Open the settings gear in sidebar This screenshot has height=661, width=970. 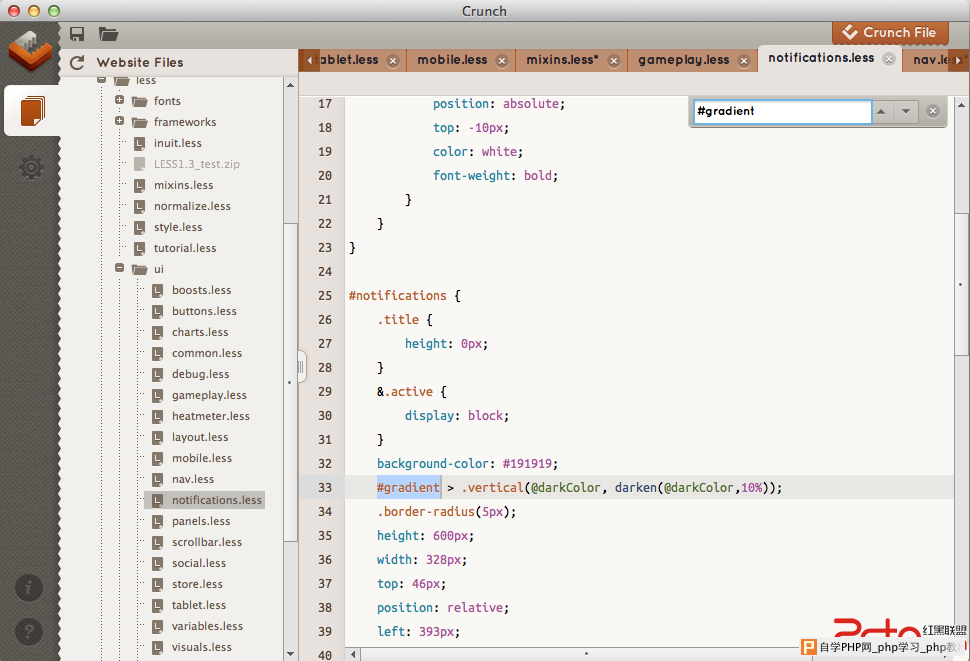[x=31, y=167]
